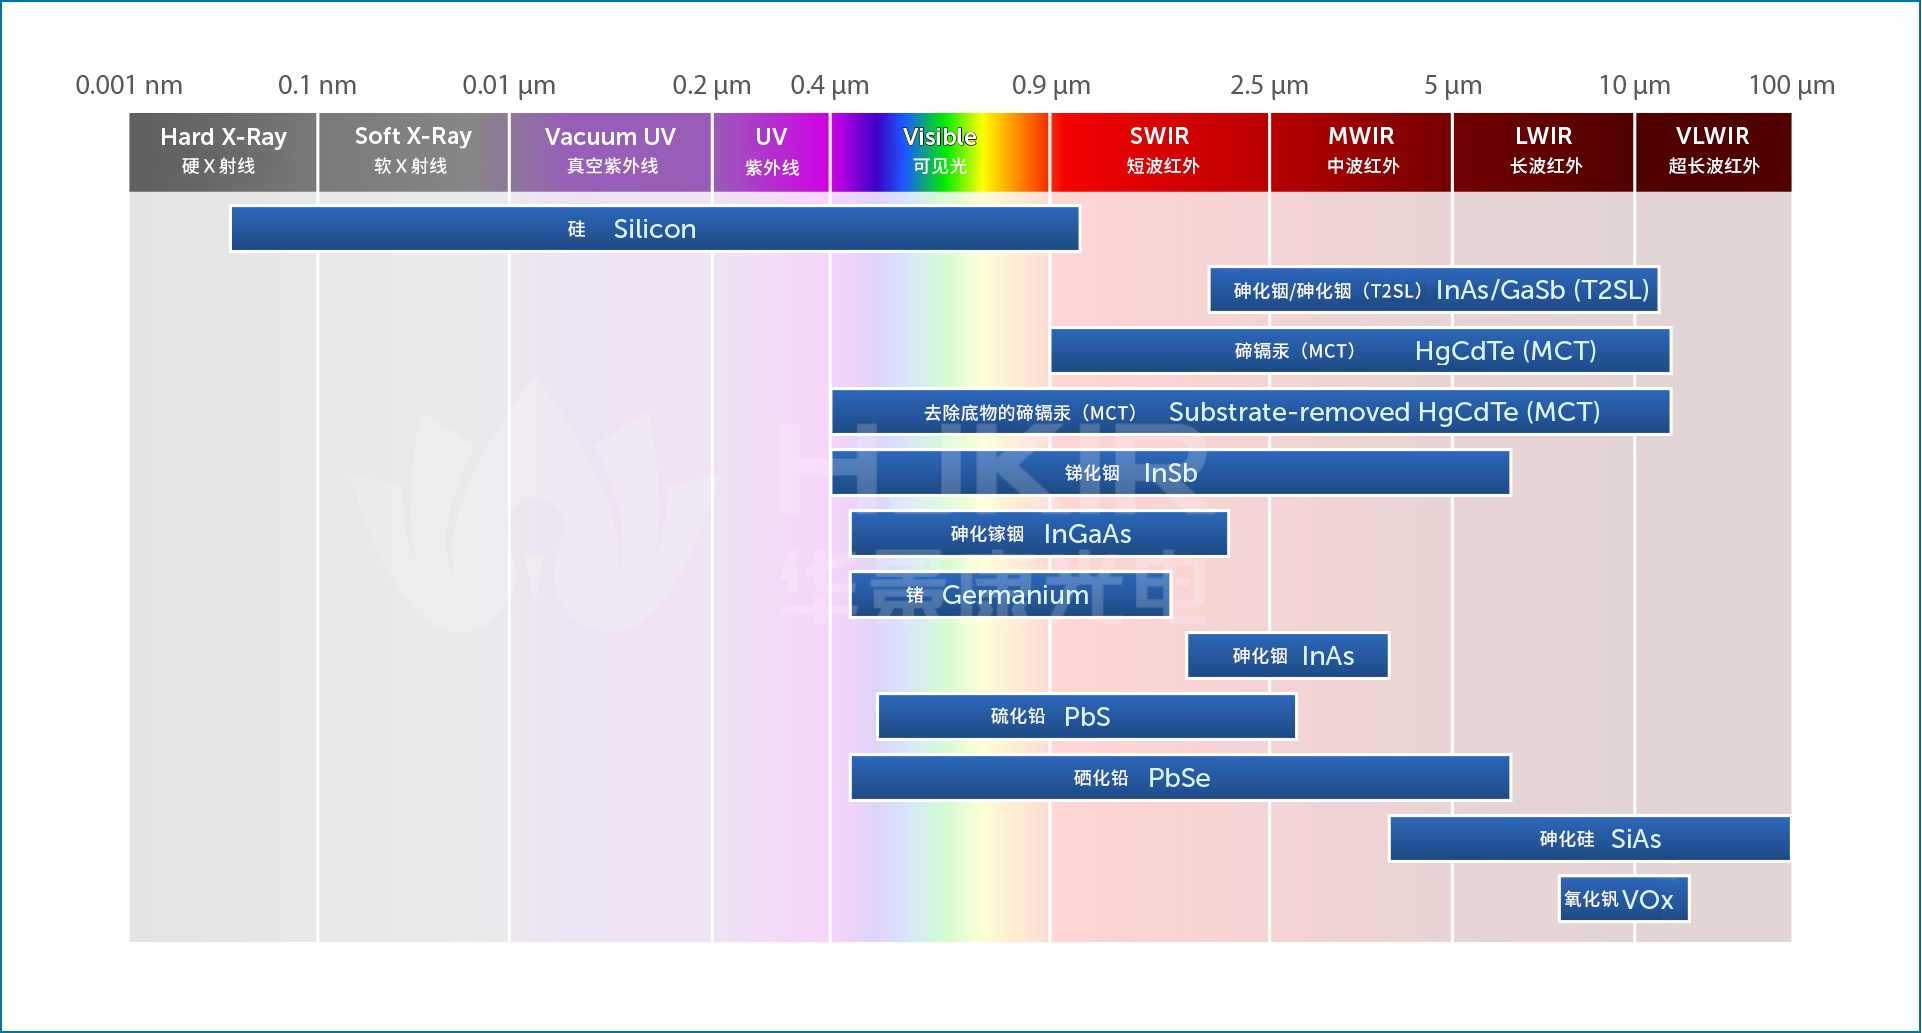Select the InAs detector bar
The width and height of the screenshot is (1922, 1033).
(x=1288, y=656)
